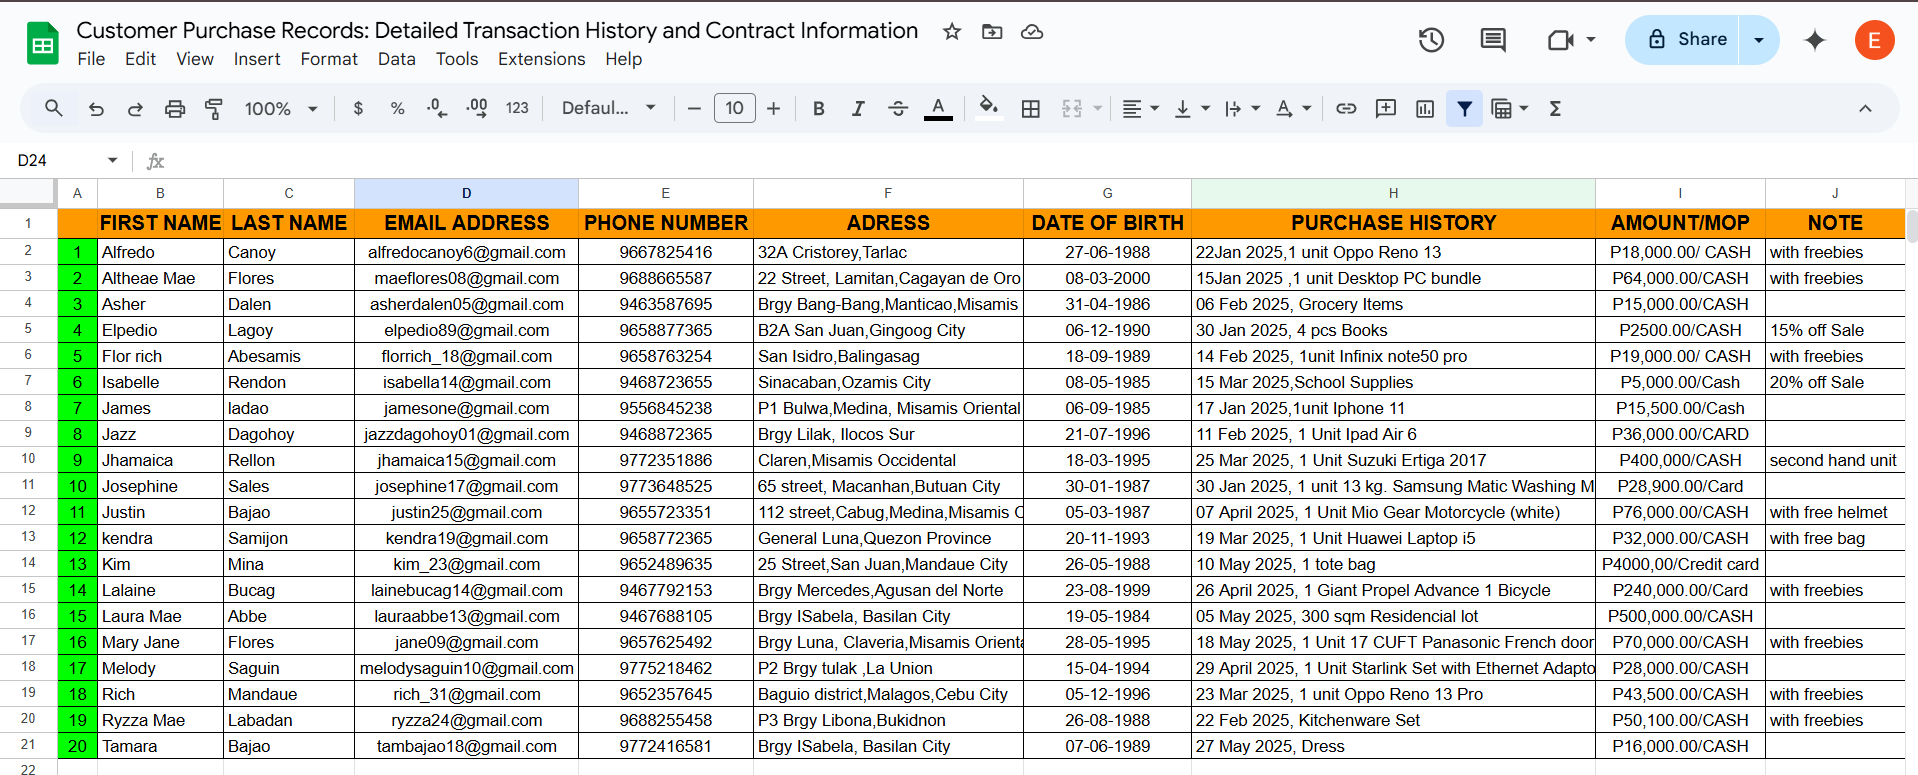Insert a chart using toolbar icon

click(x=1425, y=109)
